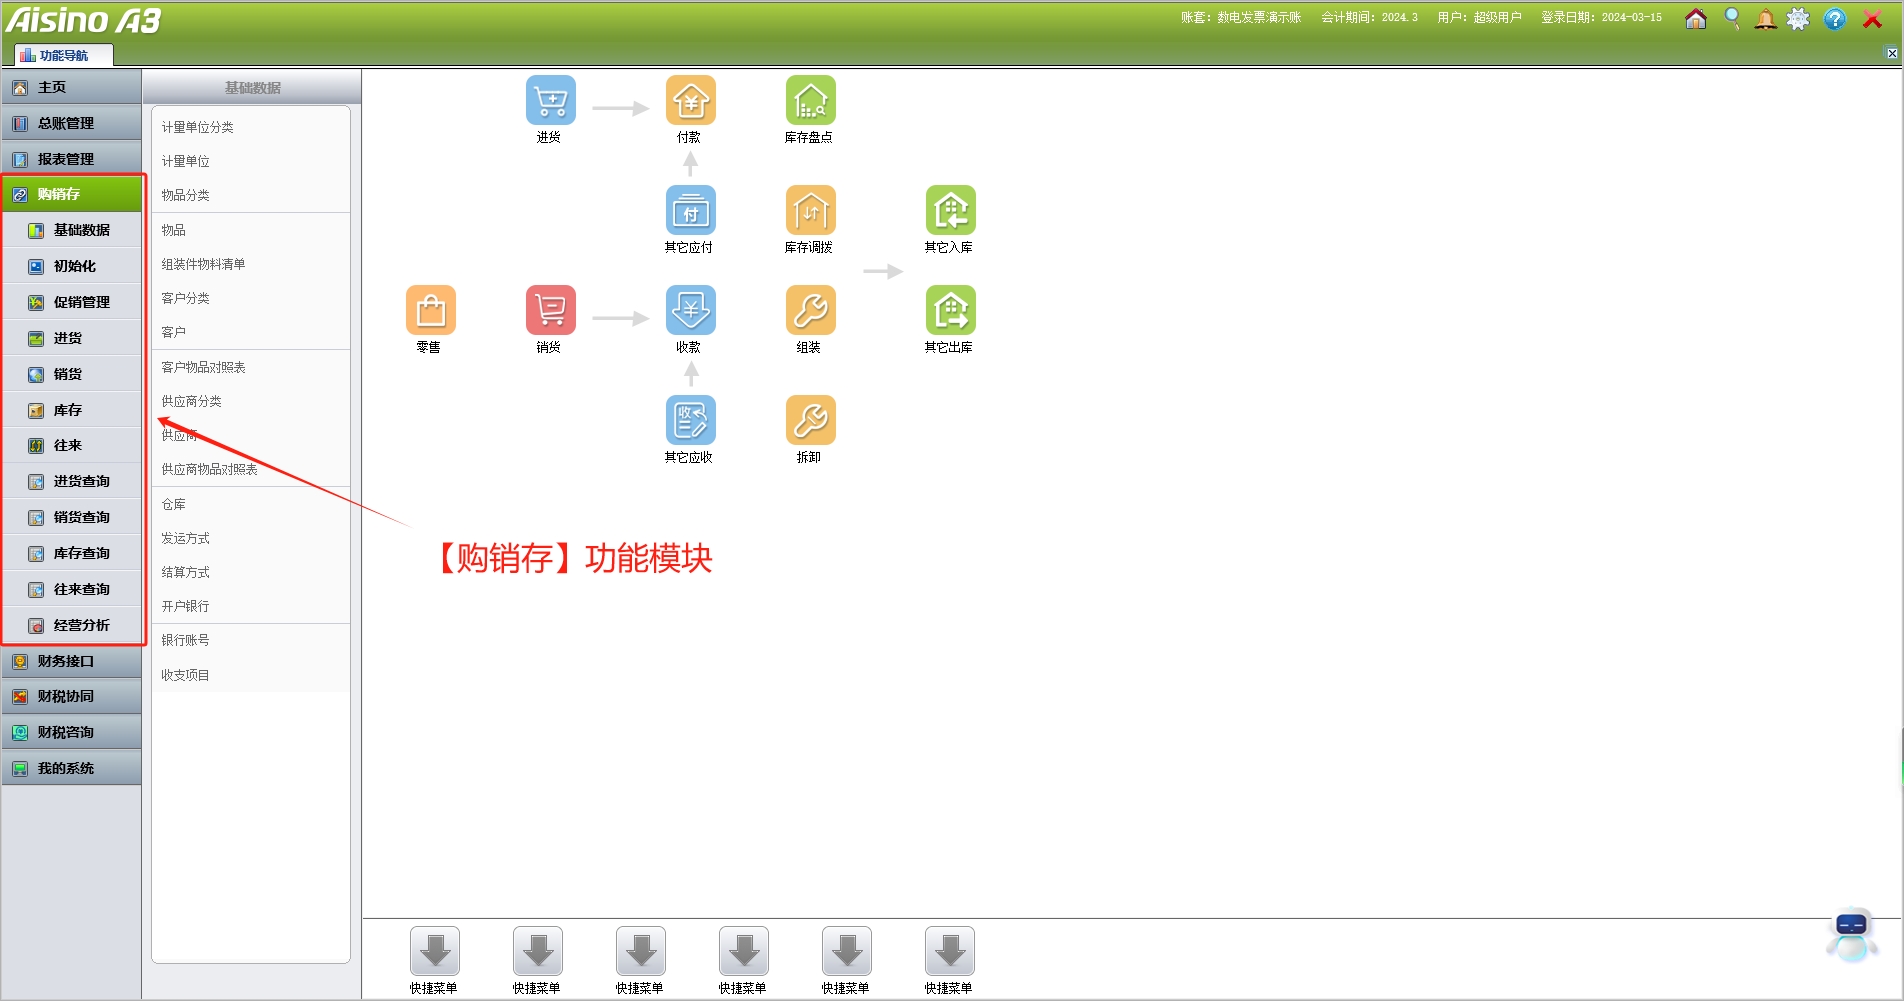Open the 库存盘点 inventory count icon
Screen dimensions: 1904x1001
[x=810, y=101]
